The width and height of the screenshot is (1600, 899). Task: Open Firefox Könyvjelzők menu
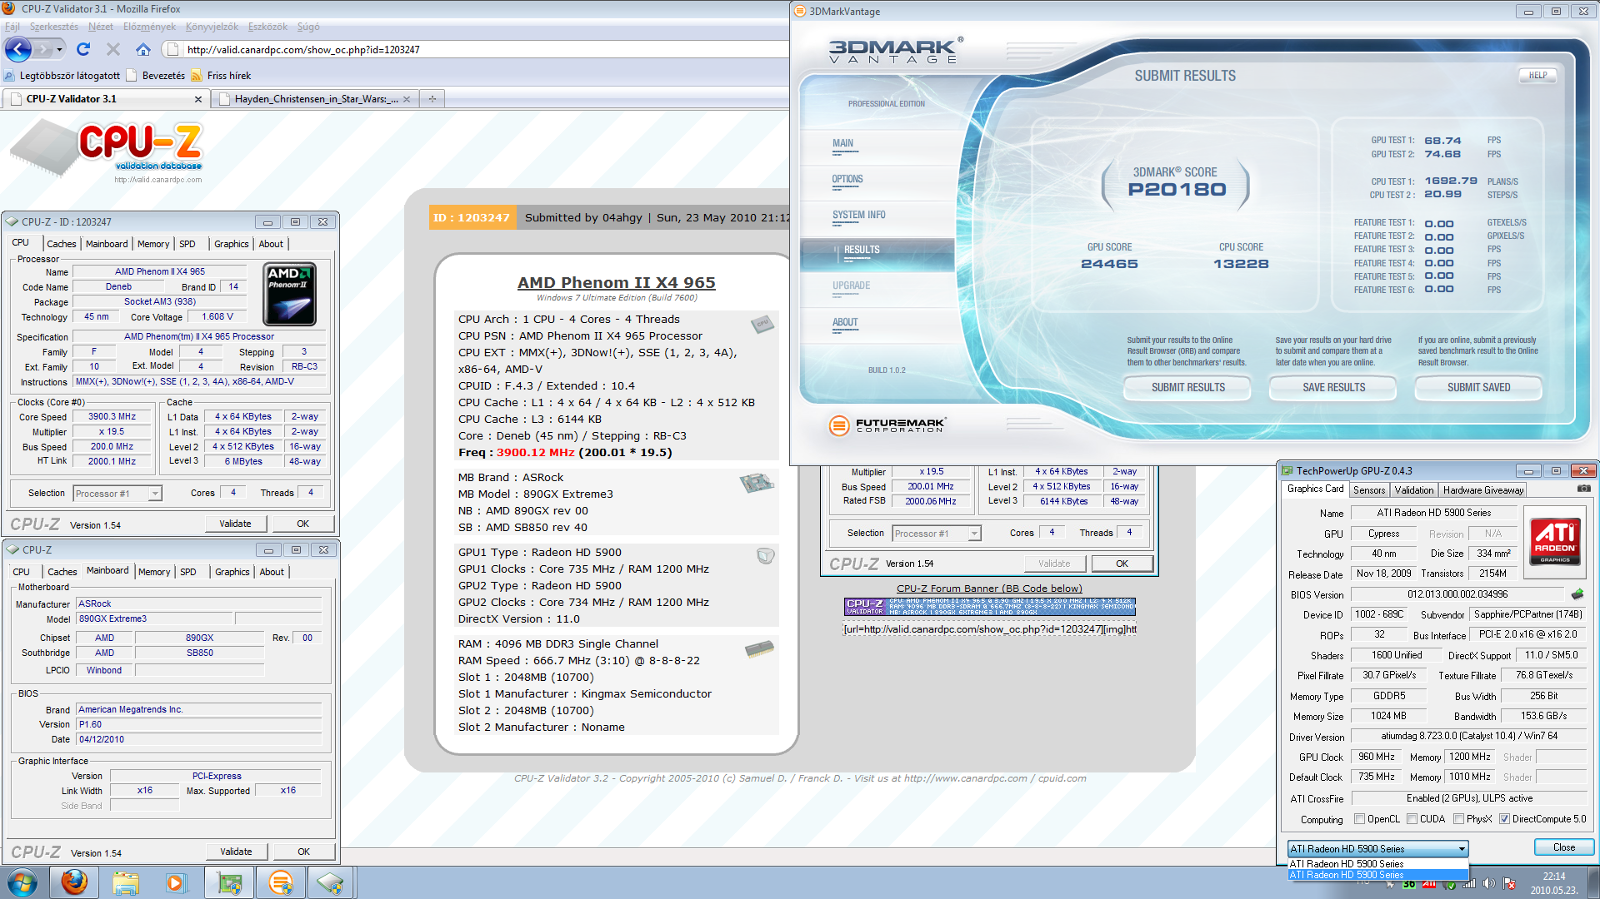(x=212, y=27)
